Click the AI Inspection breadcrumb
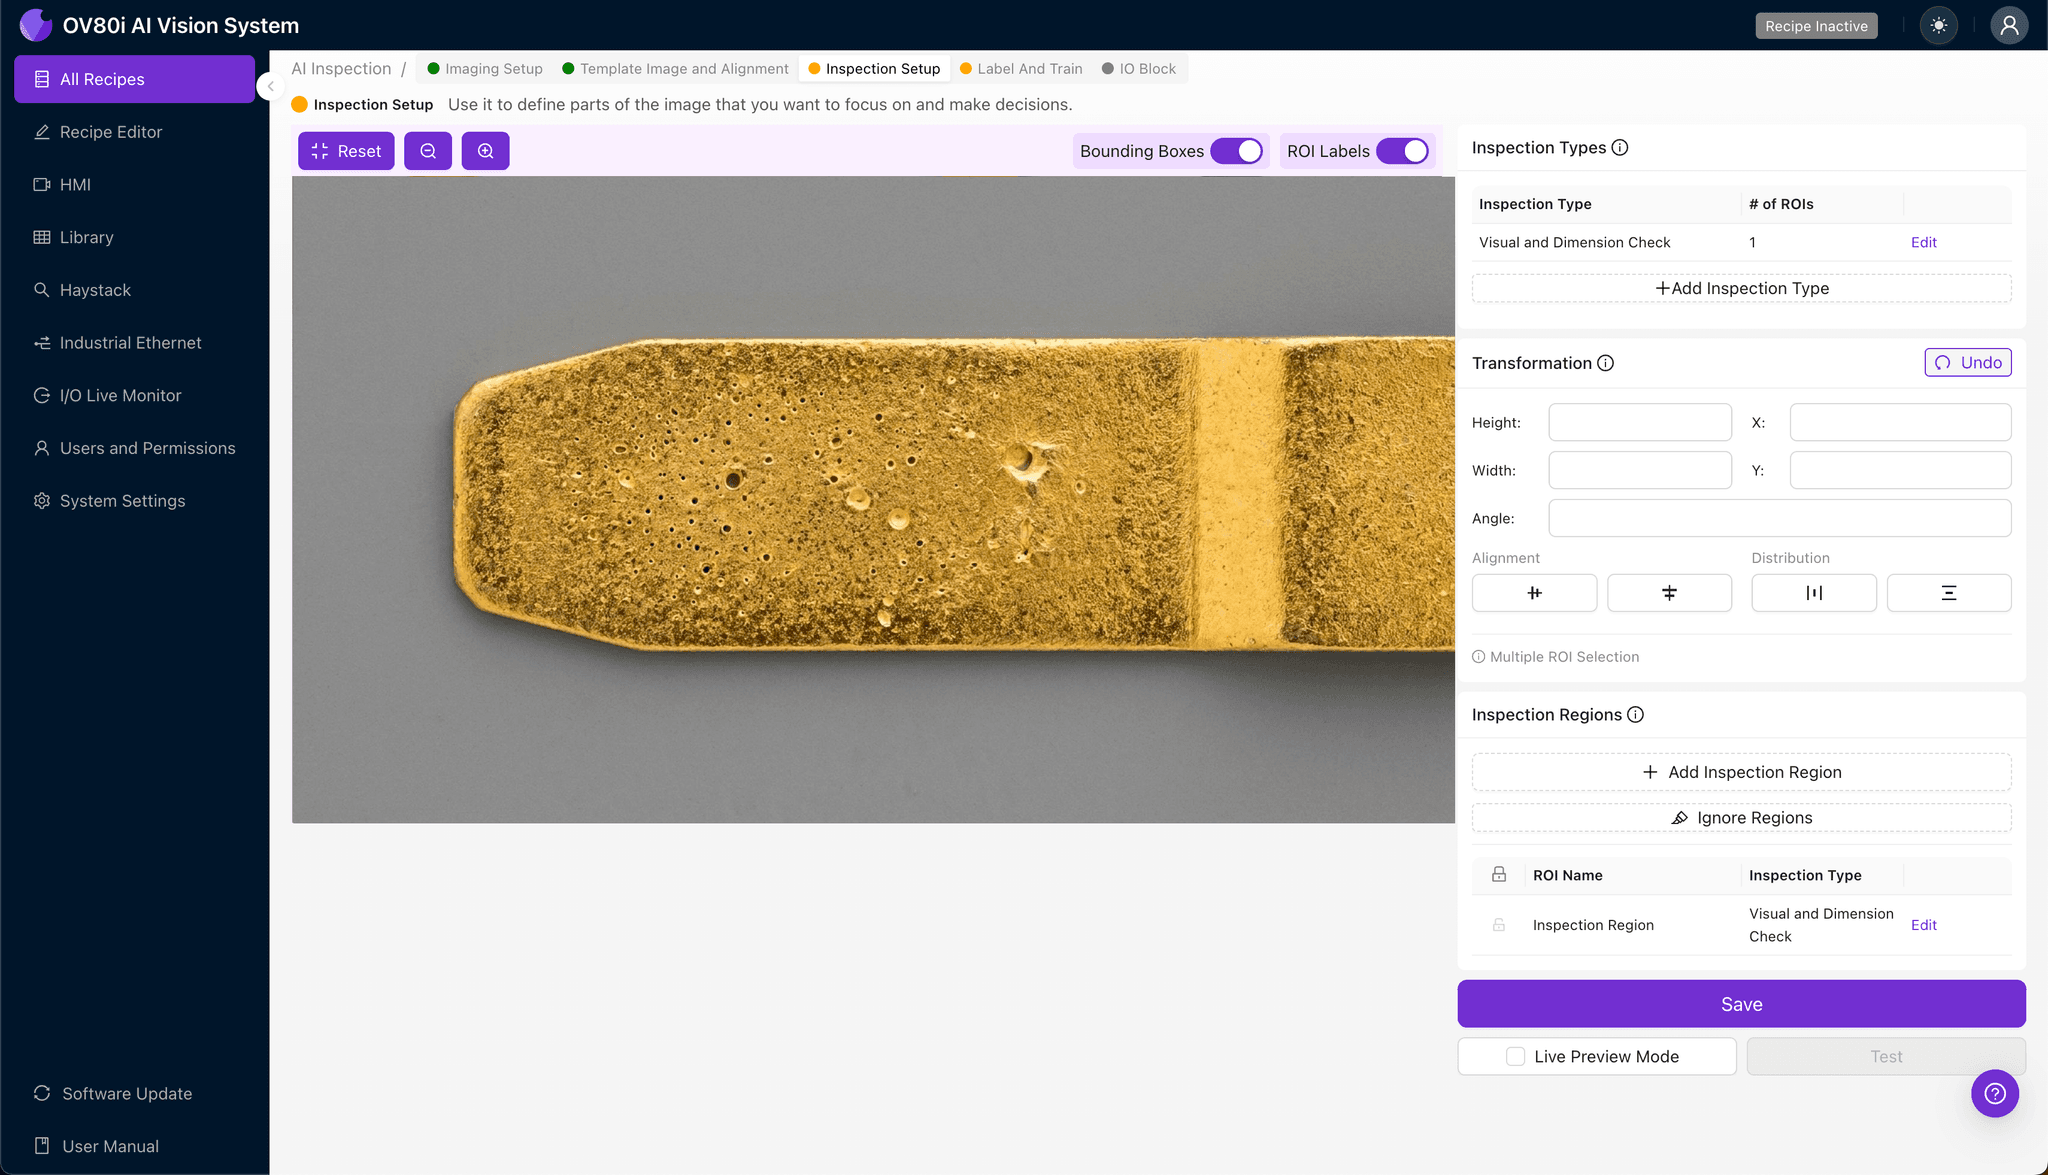Image resolution: width=2048 pixels, height=1175 pixels. point(341,69)
